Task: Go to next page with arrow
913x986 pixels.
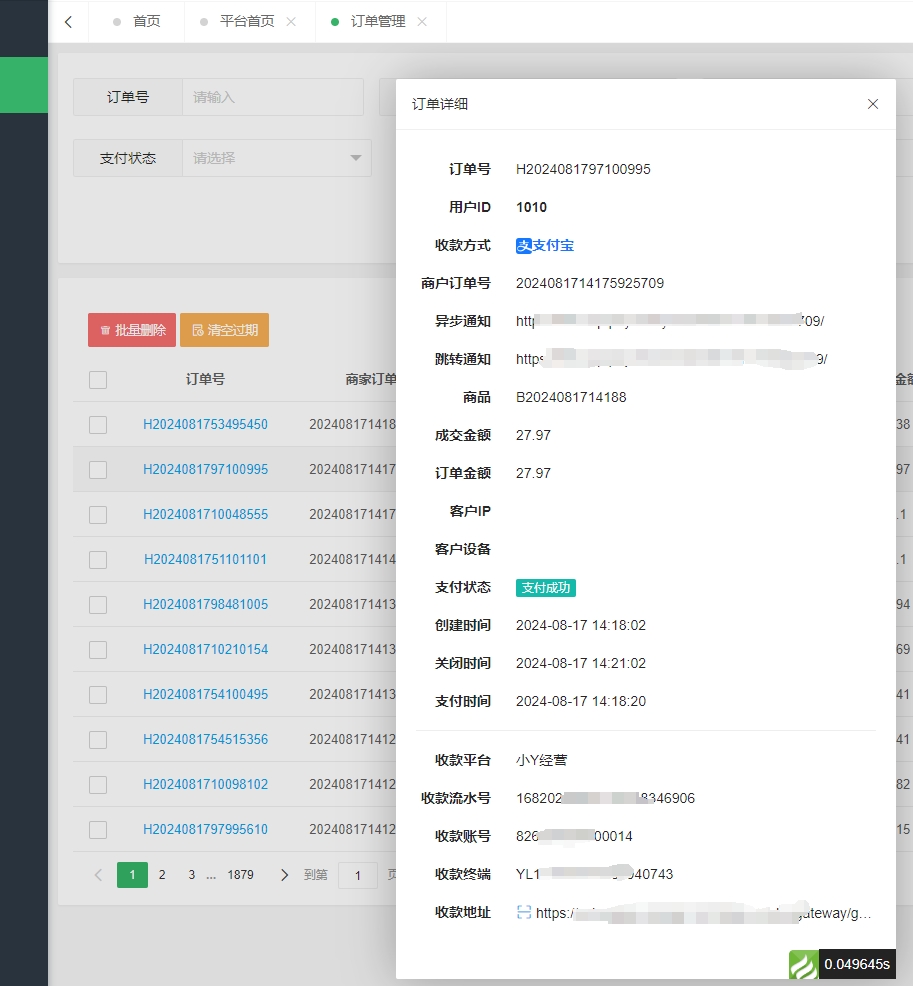Action: 284,875
